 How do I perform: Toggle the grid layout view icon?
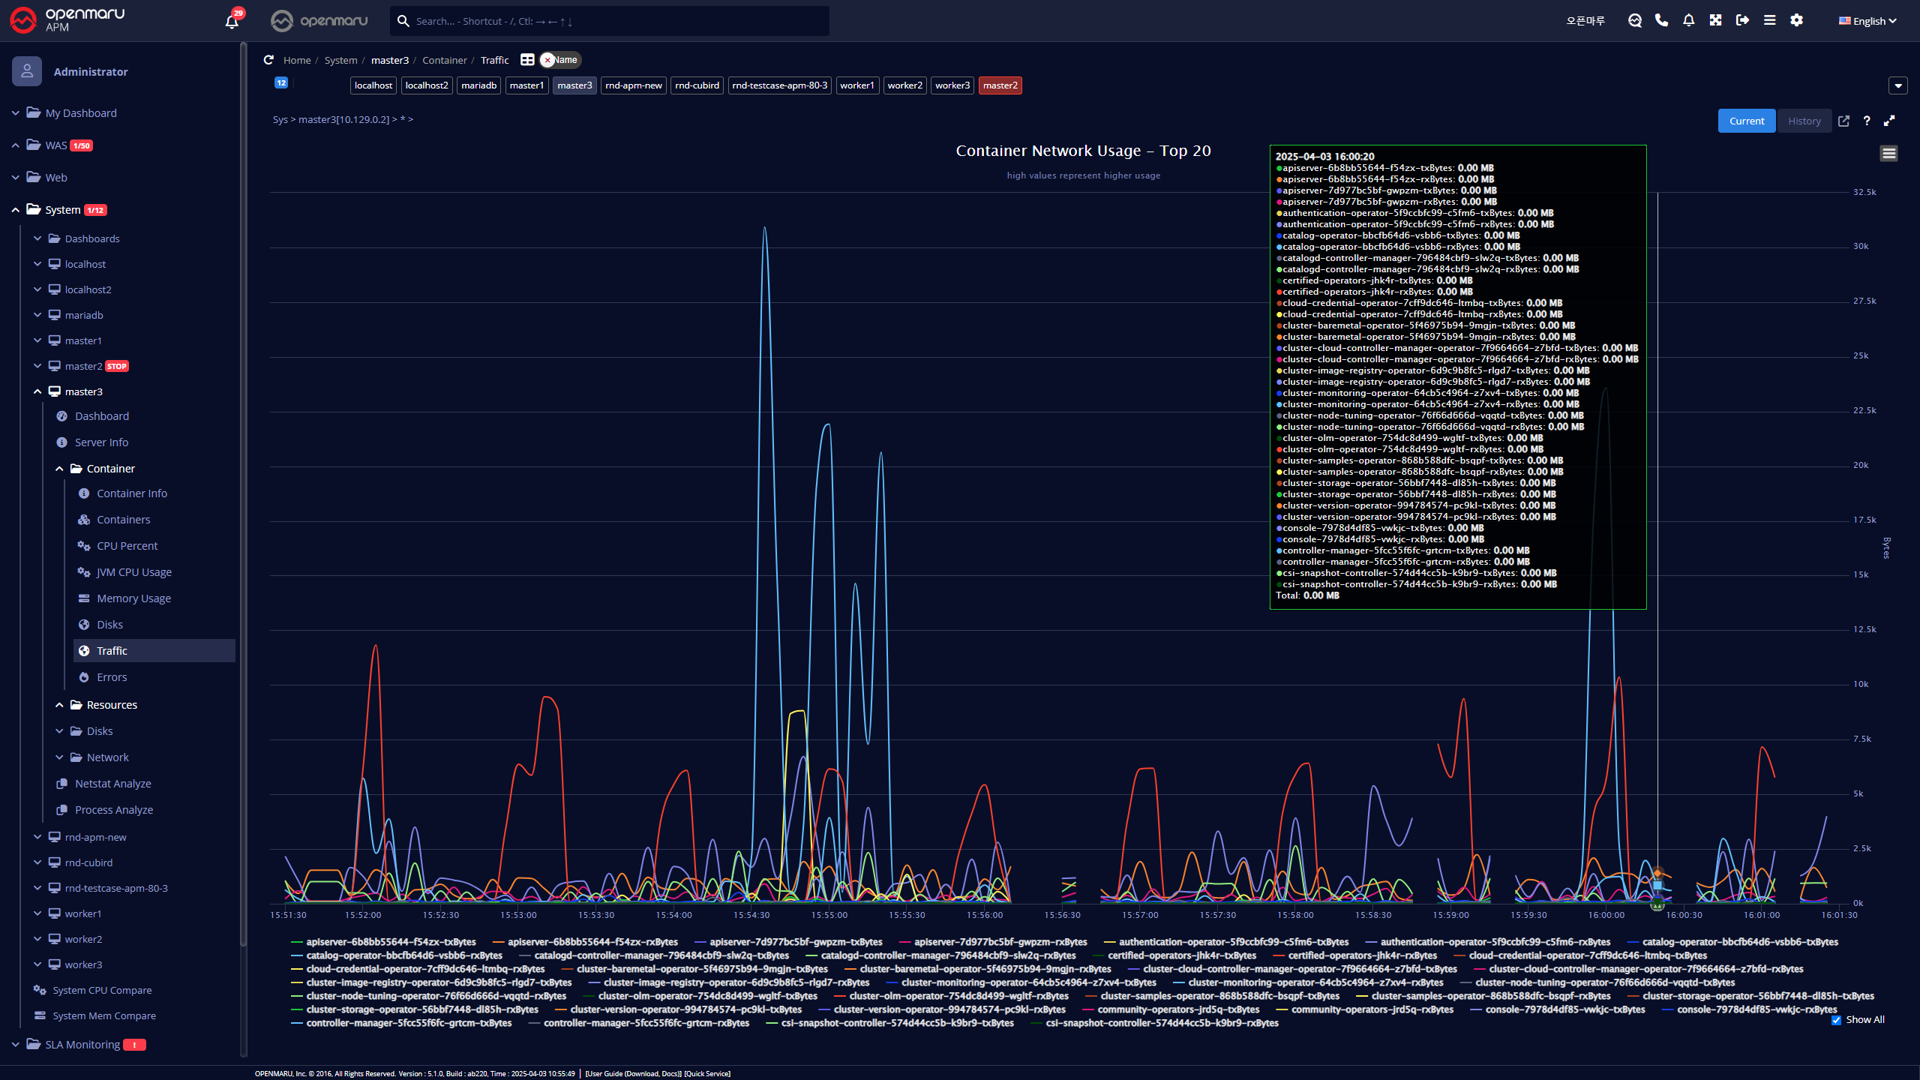coord(527,60)
